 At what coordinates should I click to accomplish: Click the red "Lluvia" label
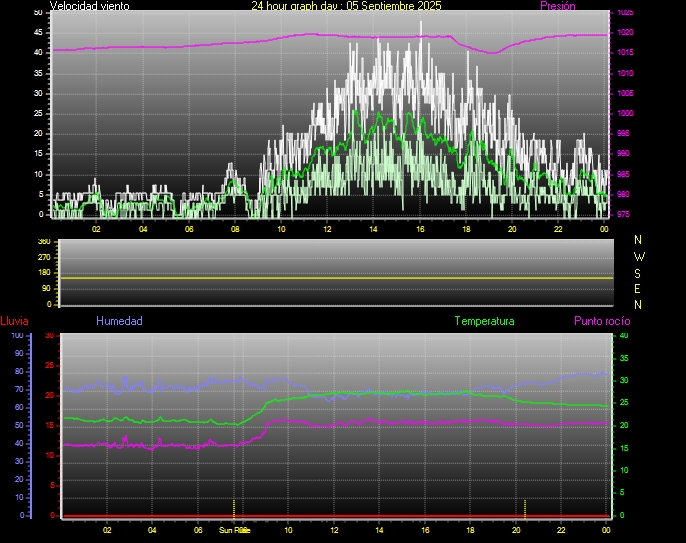pos(14,321)
